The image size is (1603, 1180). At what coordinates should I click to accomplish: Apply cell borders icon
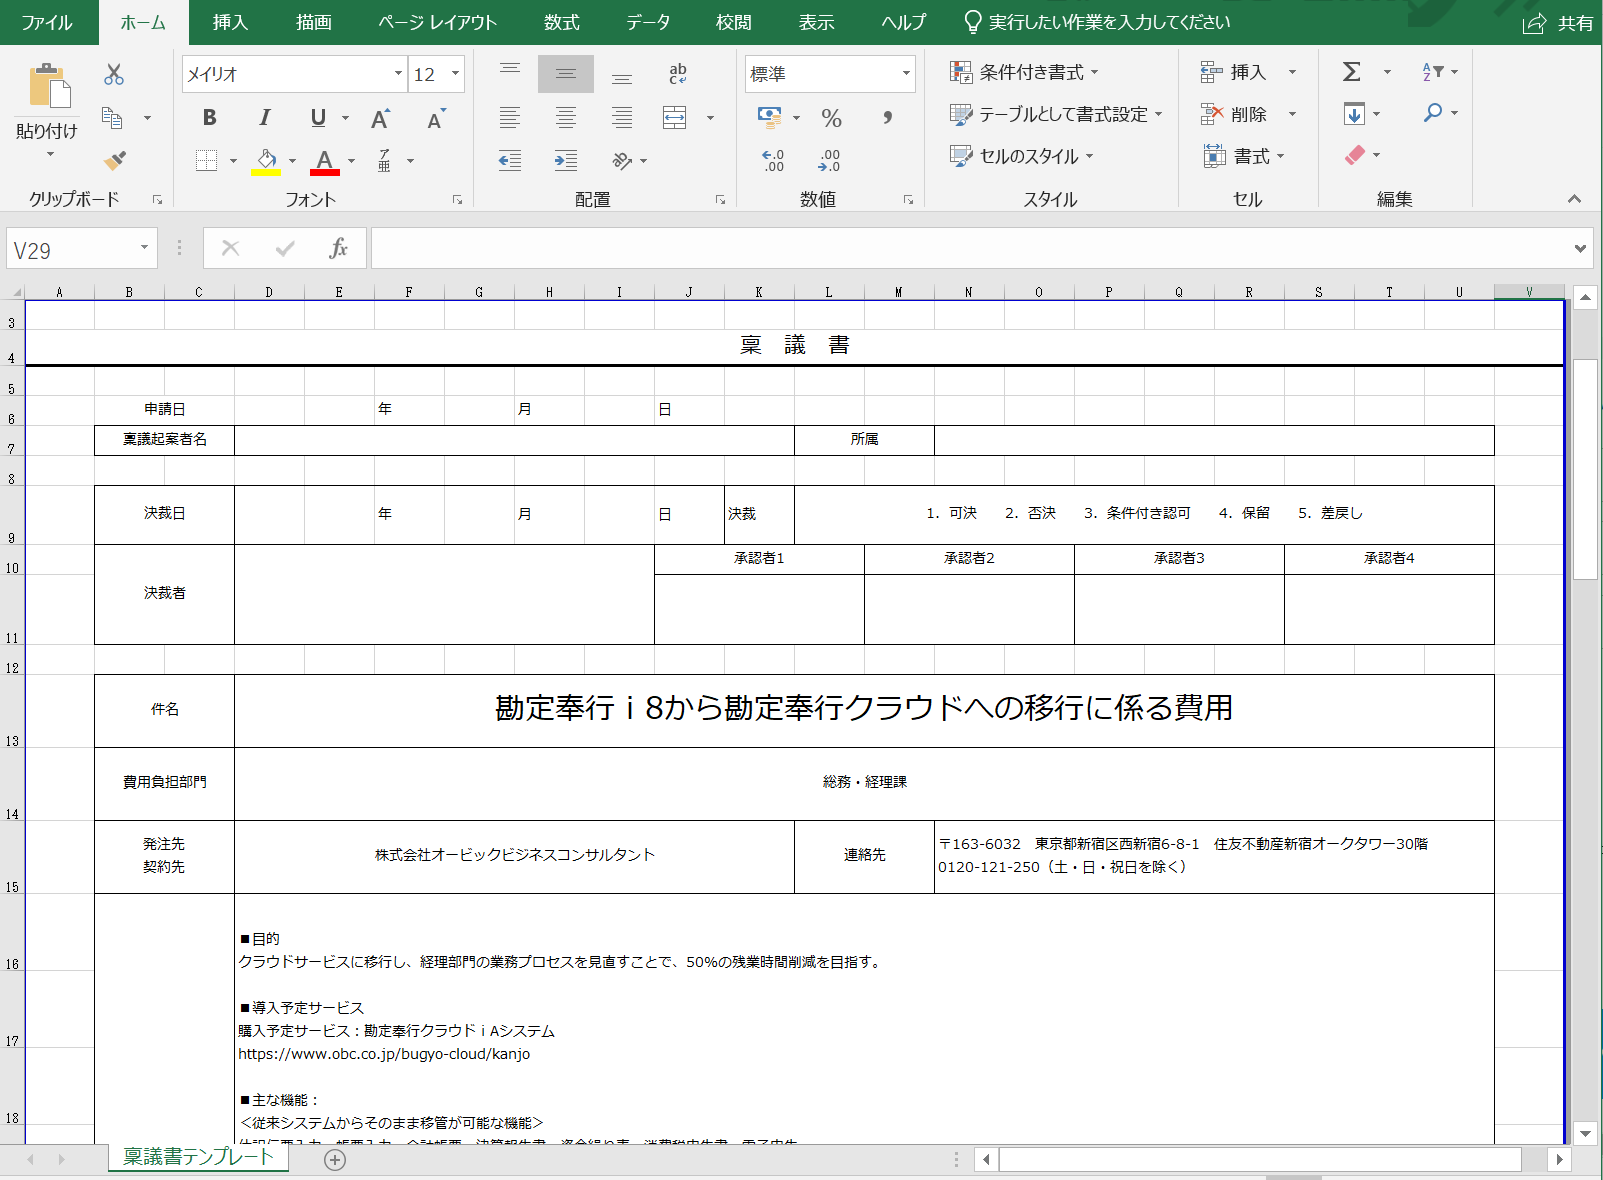tap(207, 160)
